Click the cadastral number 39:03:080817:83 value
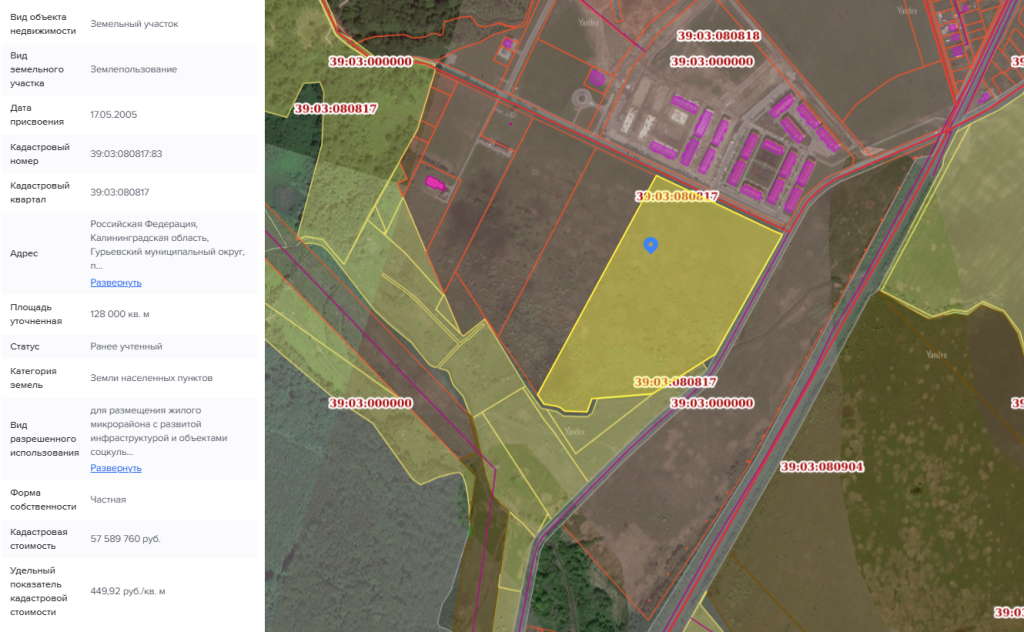 coord(126,154)
